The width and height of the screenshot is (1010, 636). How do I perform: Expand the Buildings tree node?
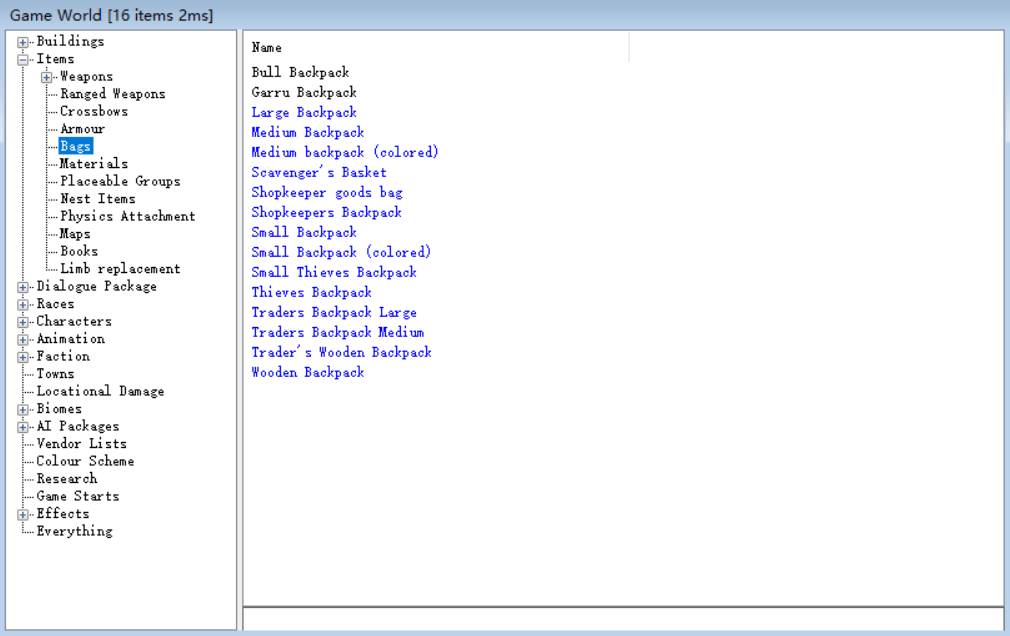pyautogui.click(x=23, y=42)
